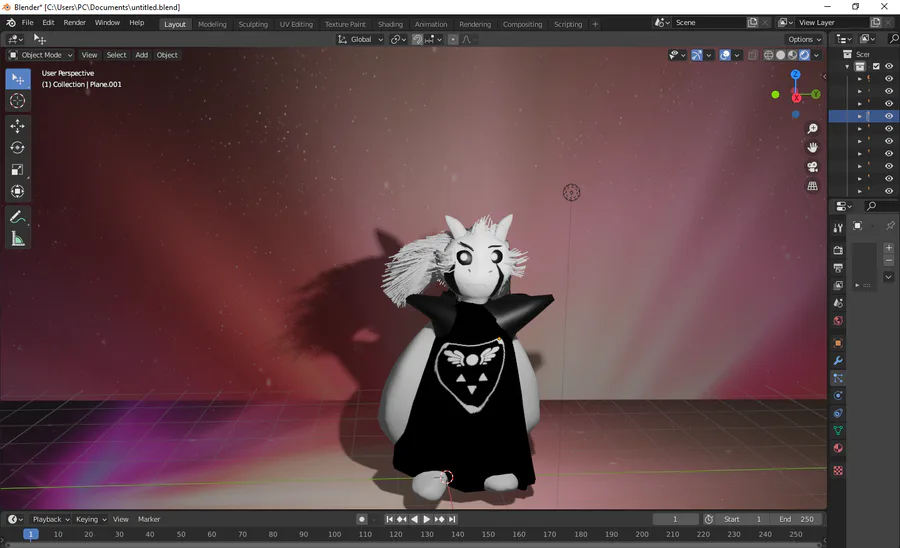Pick the Annotate pencil tool
This screenshot has height=548, width=900.
18,217
